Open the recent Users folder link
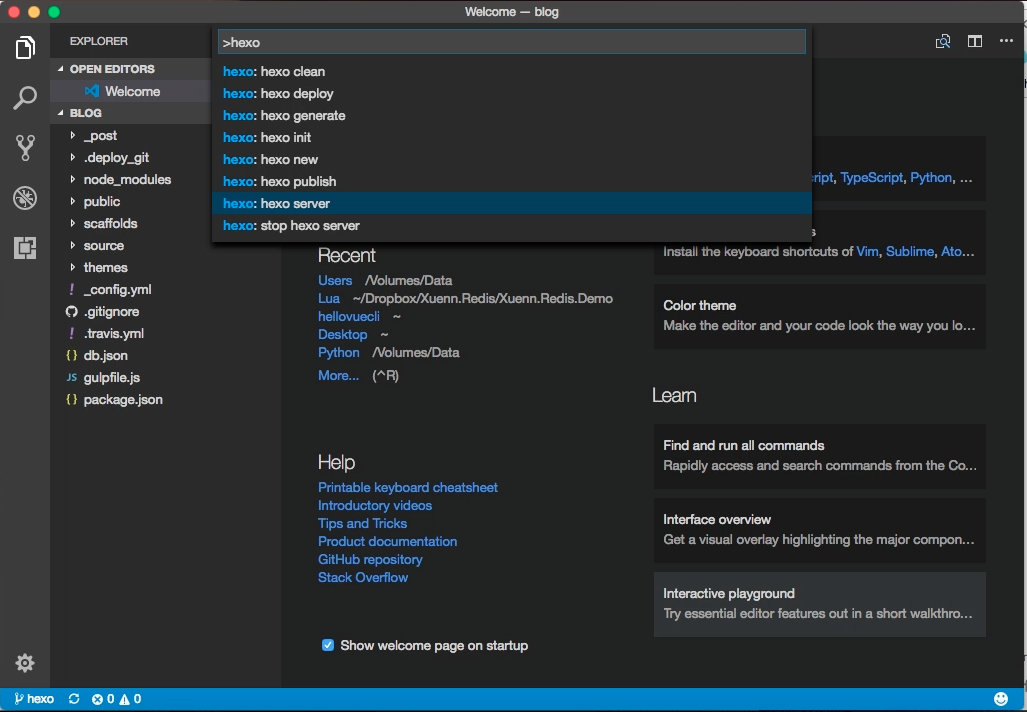Viewport: 1027px width, 712px height. point(335,280)
